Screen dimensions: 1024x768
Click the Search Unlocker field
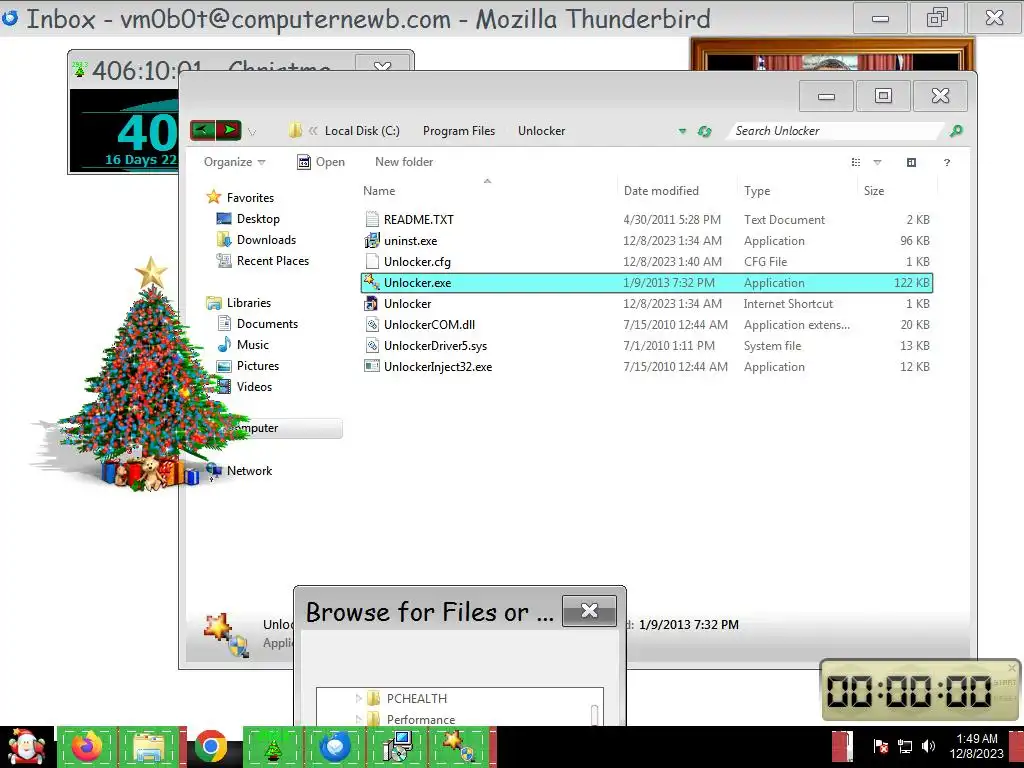click(837, 131)
